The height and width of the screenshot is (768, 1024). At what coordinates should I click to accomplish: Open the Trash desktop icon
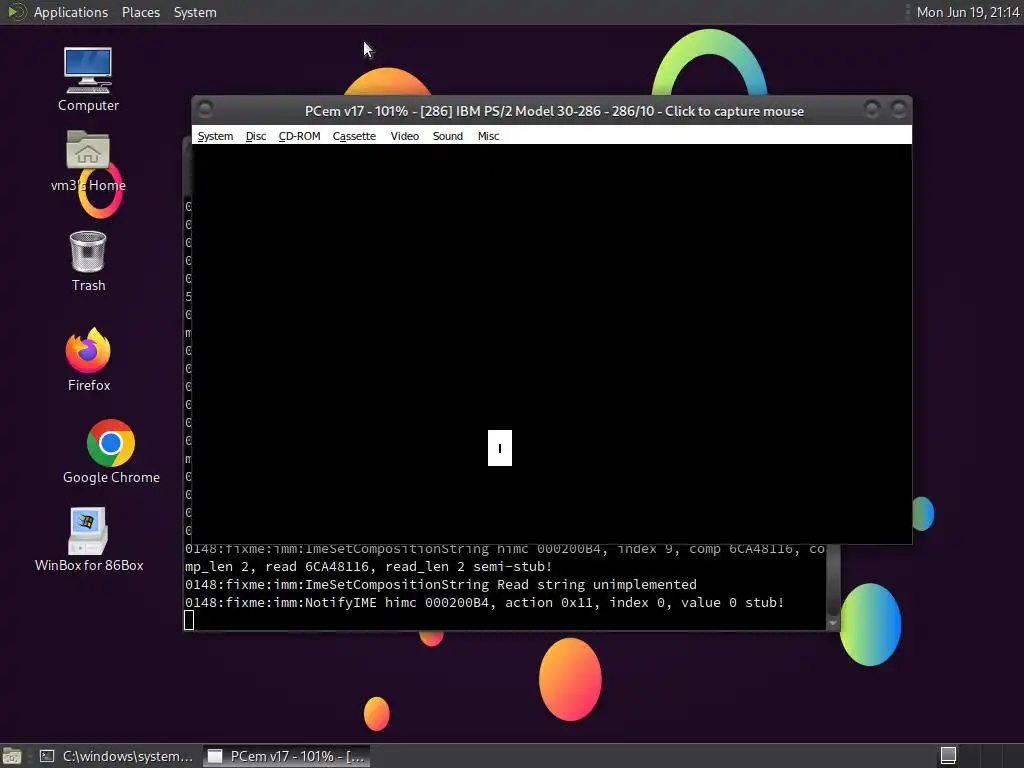pos(88,261)
